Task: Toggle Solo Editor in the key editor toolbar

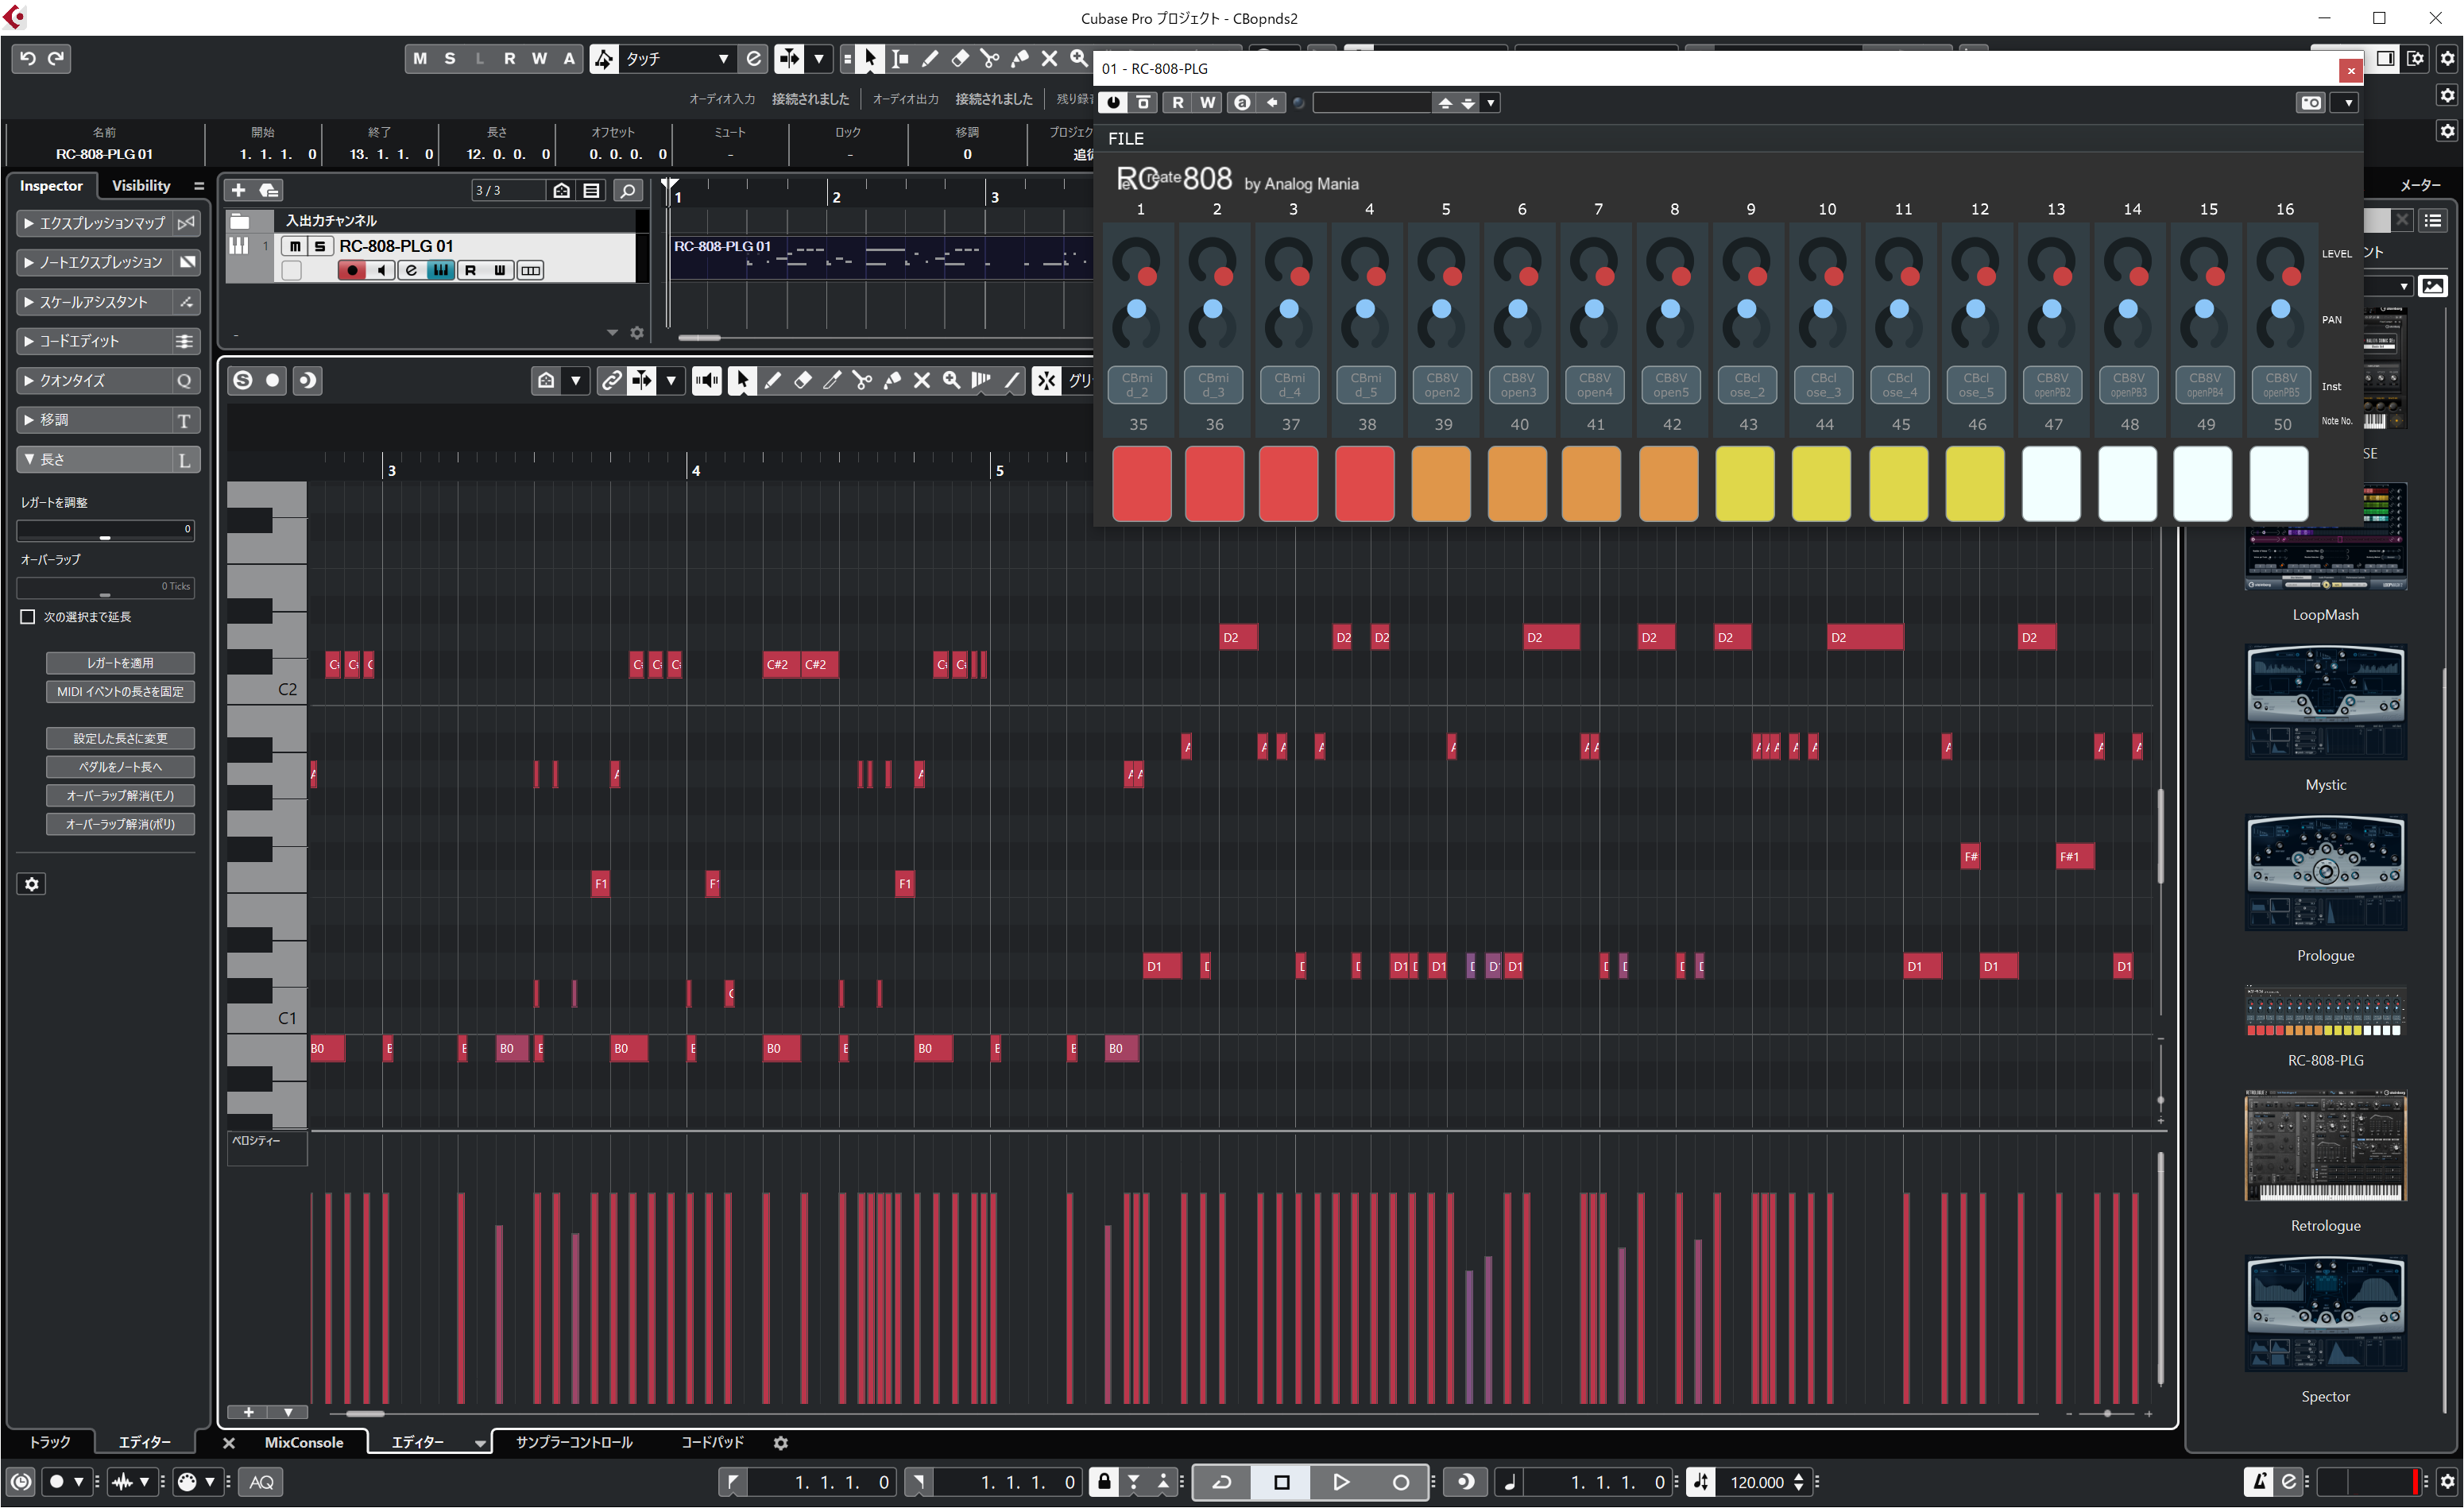Action: (243, 380)
